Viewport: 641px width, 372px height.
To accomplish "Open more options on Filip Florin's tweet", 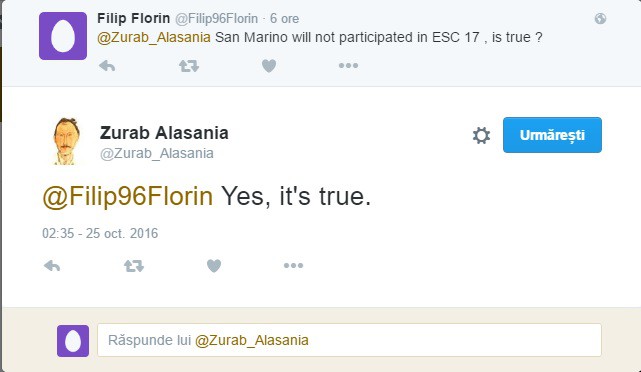I will point(348,65).
